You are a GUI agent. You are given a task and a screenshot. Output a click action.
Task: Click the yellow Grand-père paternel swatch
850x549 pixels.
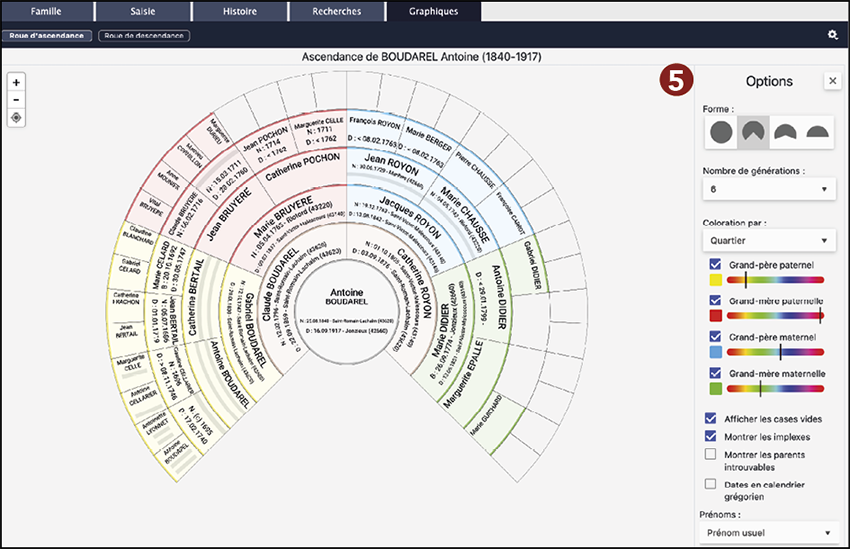716,280
